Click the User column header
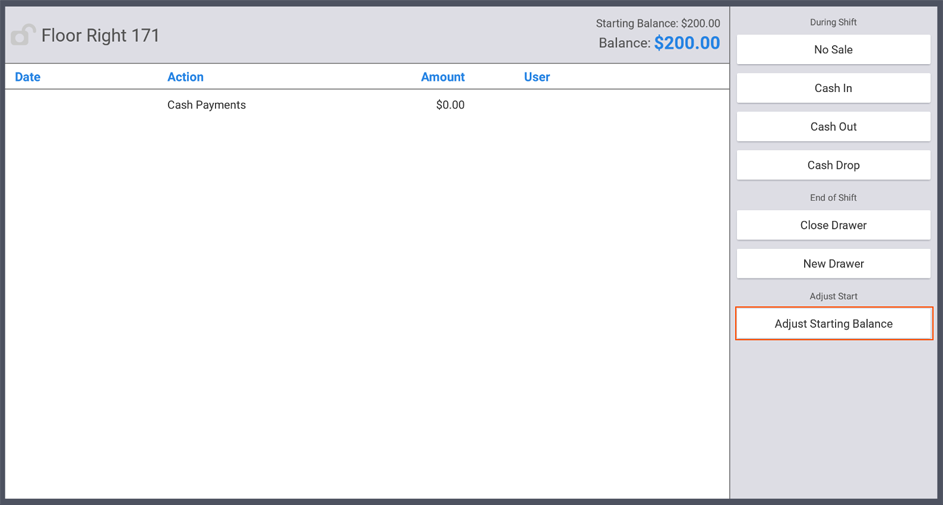This screenshot has height=505, width=943. (537, 77)
